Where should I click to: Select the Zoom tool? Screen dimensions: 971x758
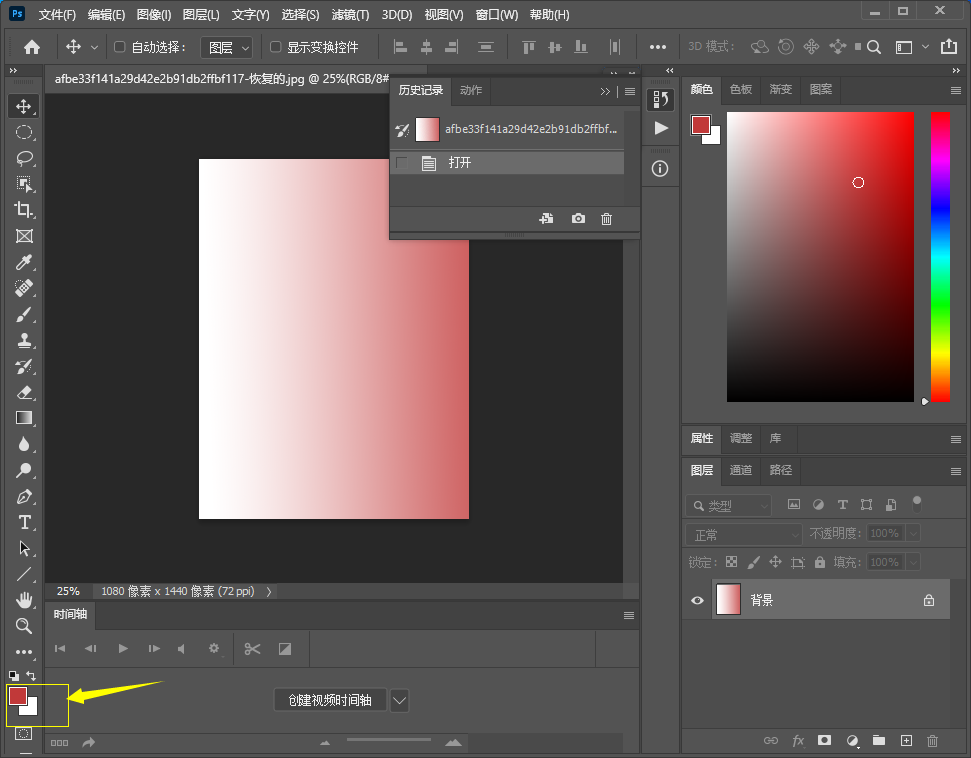coord(24,626)
